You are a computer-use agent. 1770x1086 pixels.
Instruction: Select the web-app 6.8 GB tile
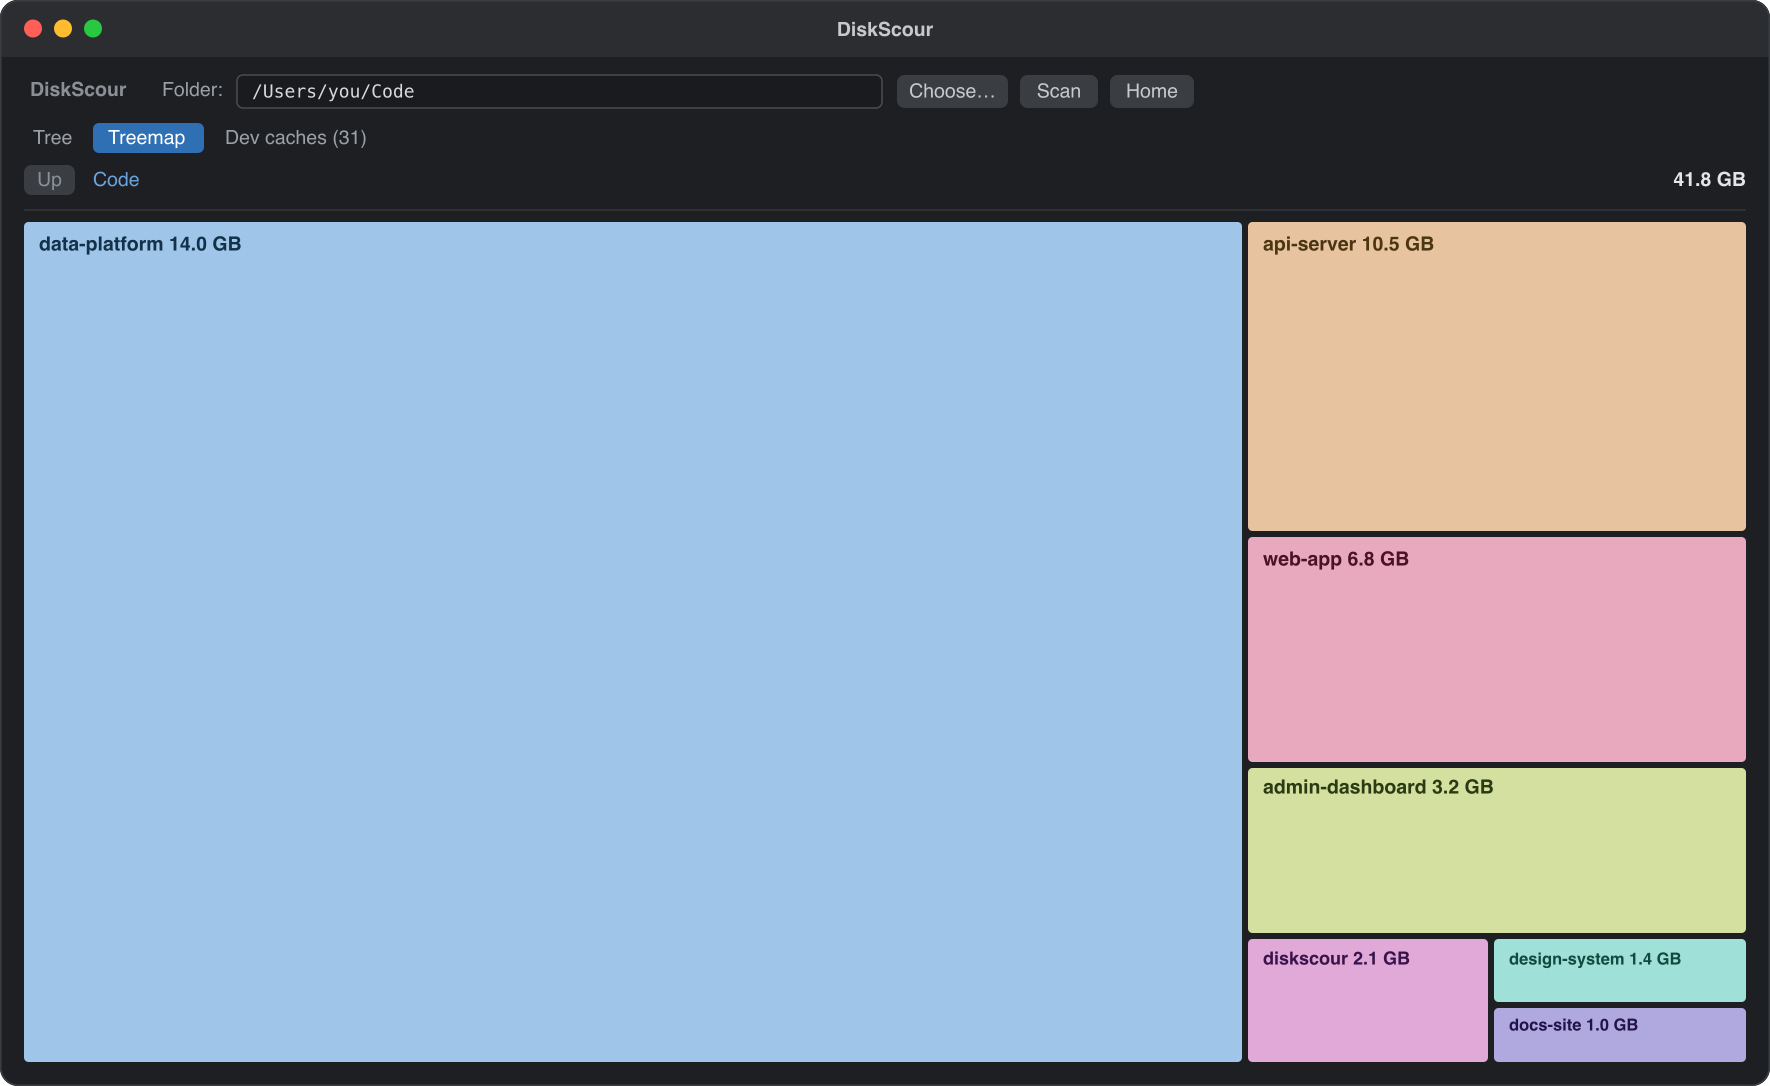(x=1497, y=649)
